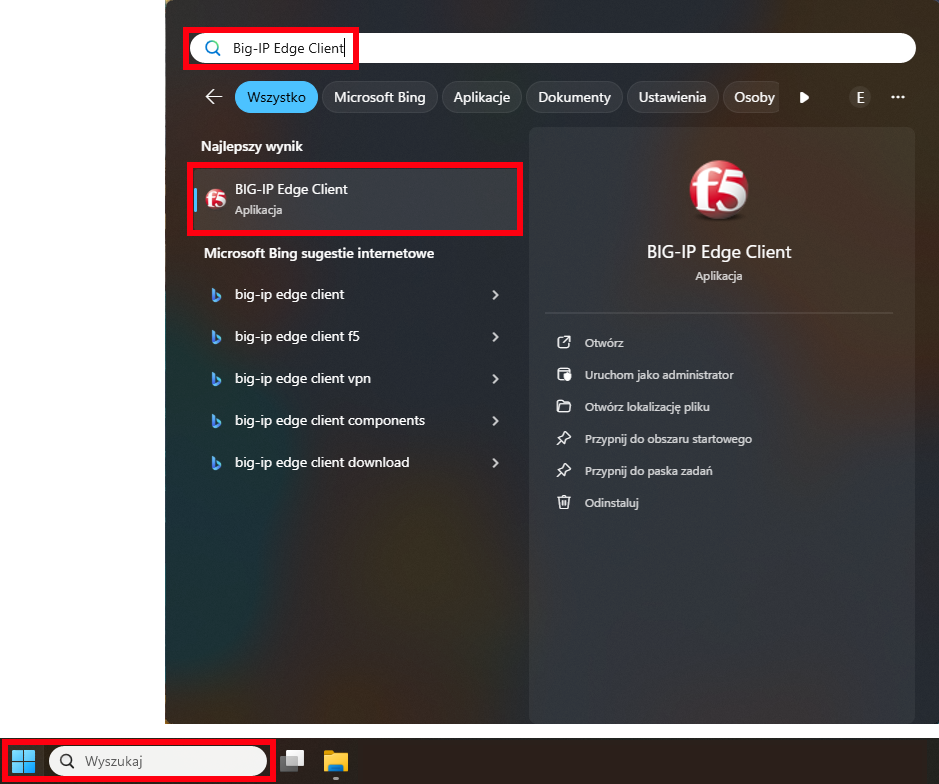Screen dimensions: 939x784
Task: Switch to the Microsoft Bing tab
Action: point(380,97)
